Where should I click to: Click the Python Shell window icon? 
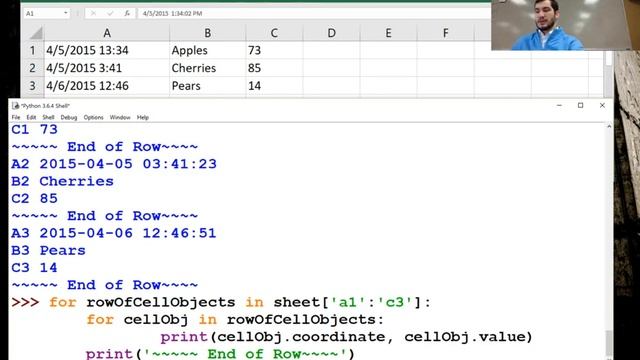(x=16, y=106)
